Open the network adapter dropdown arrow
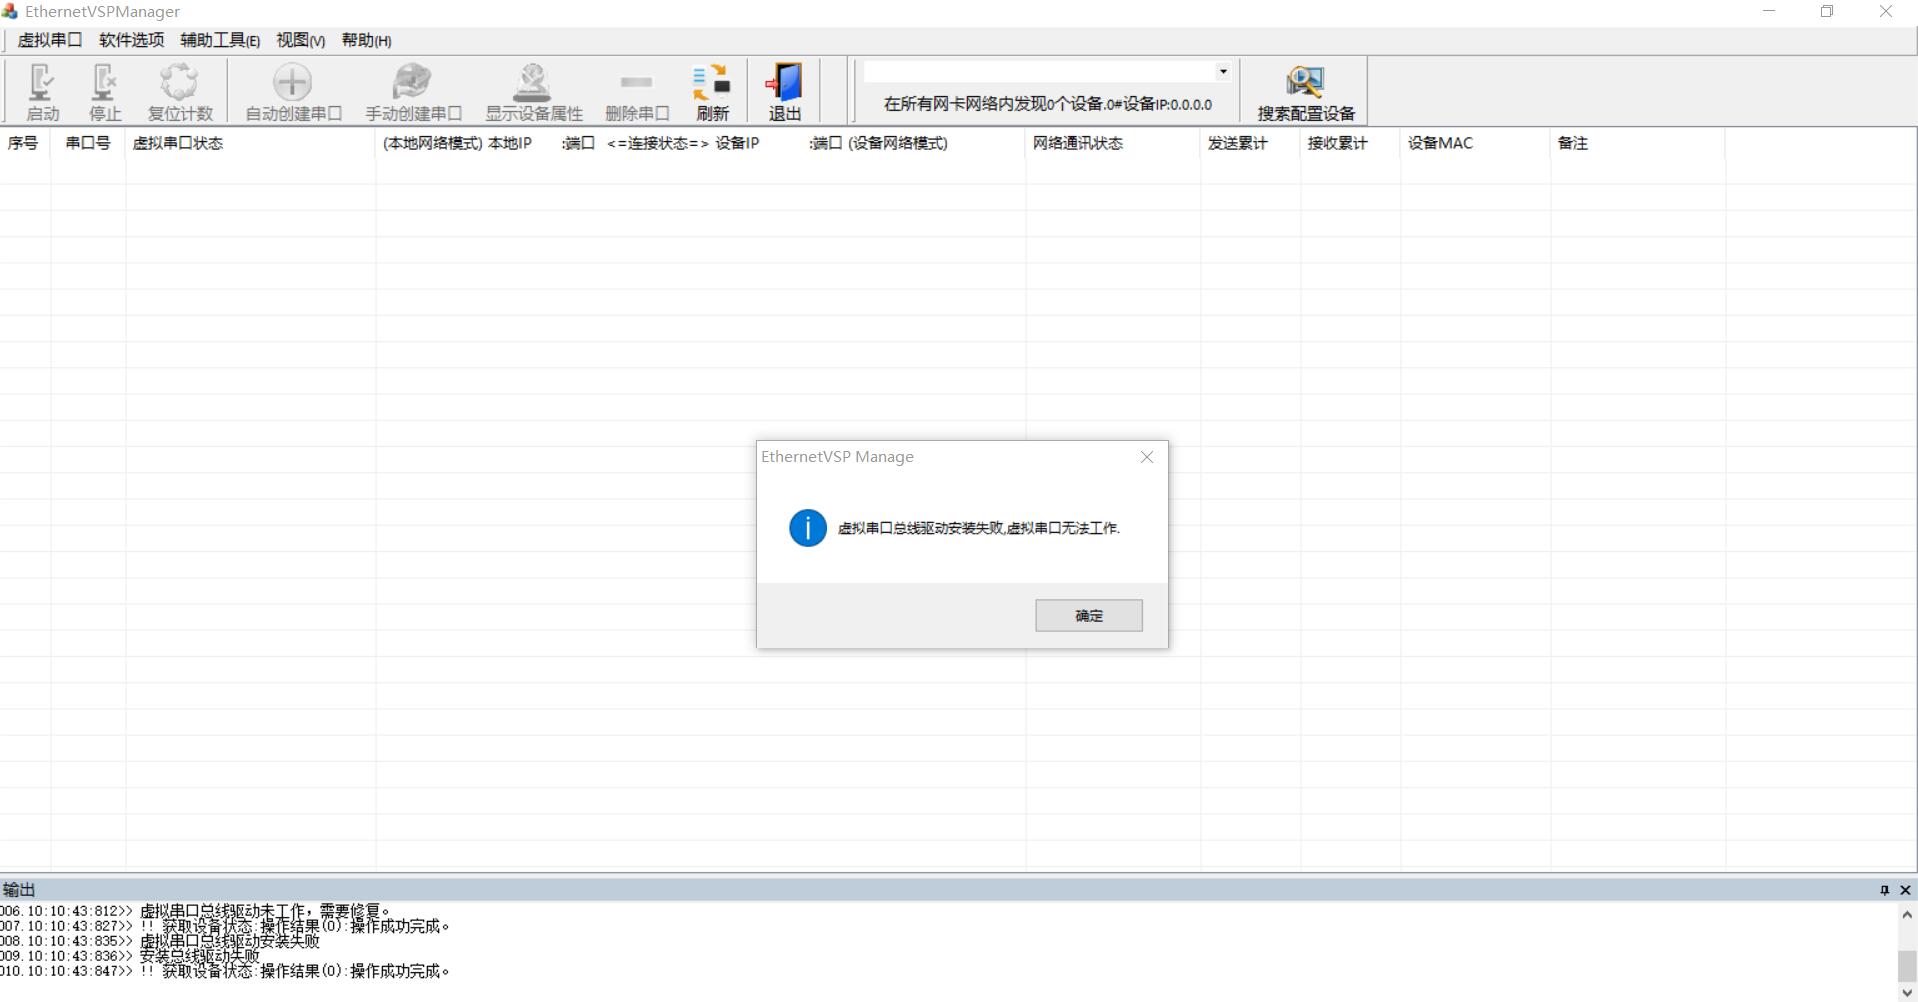Screen dimensions: 1918x1002 (1222, 72)
